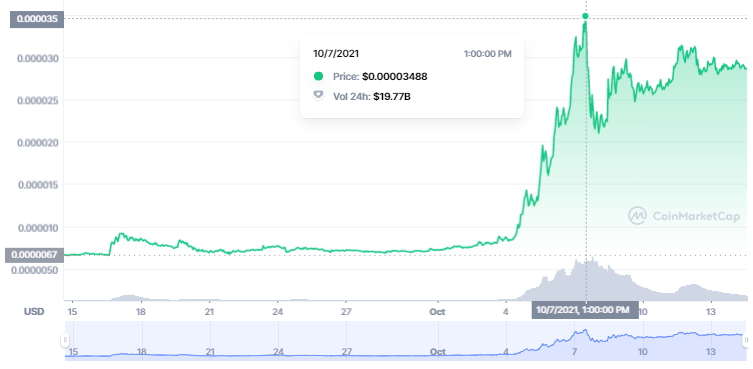Click the tooltip price $0.00003488
This screenshot has height=369, width=753.
(395, 76)
